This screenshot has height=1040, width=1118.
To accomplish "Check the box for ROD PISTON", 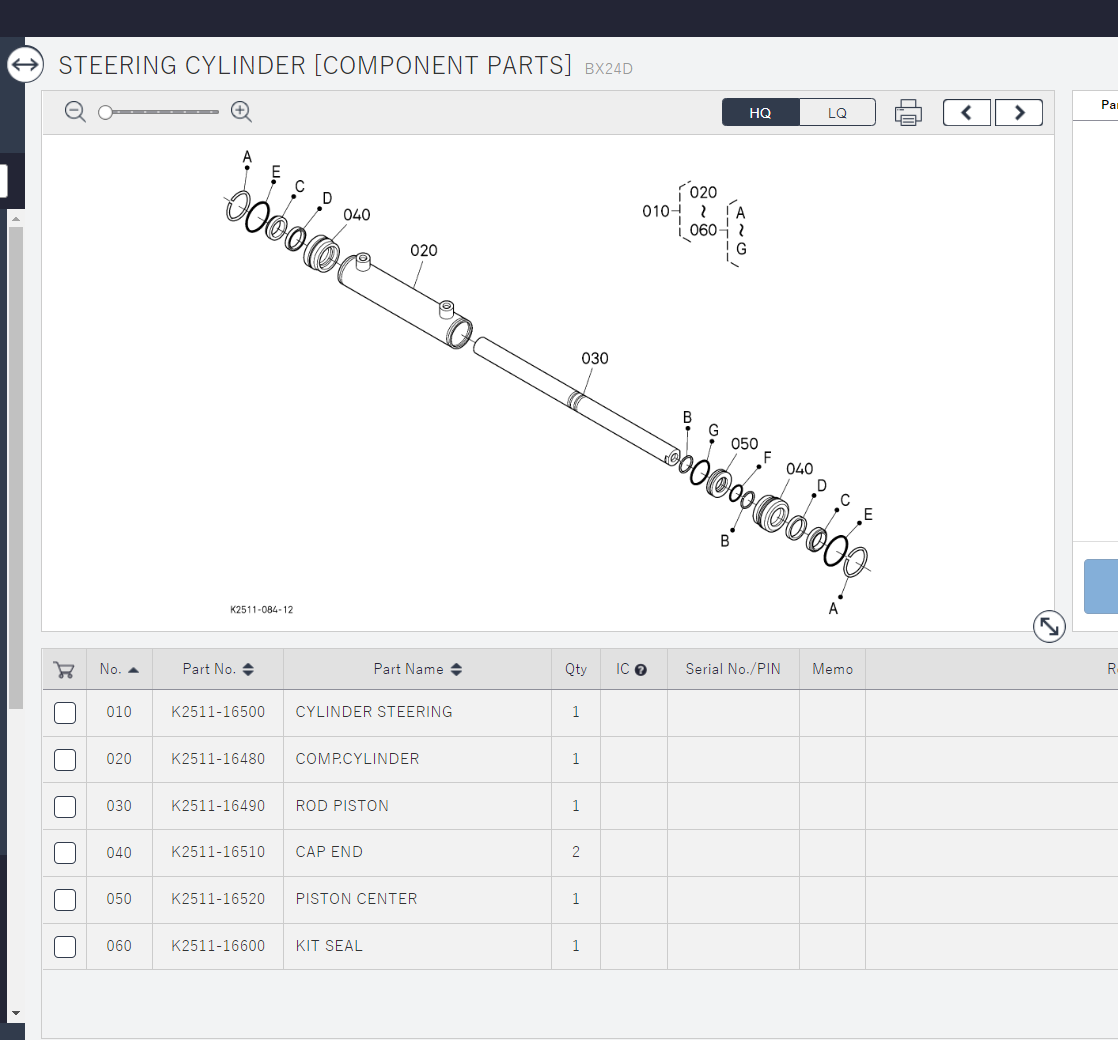I will pos(65,806).
